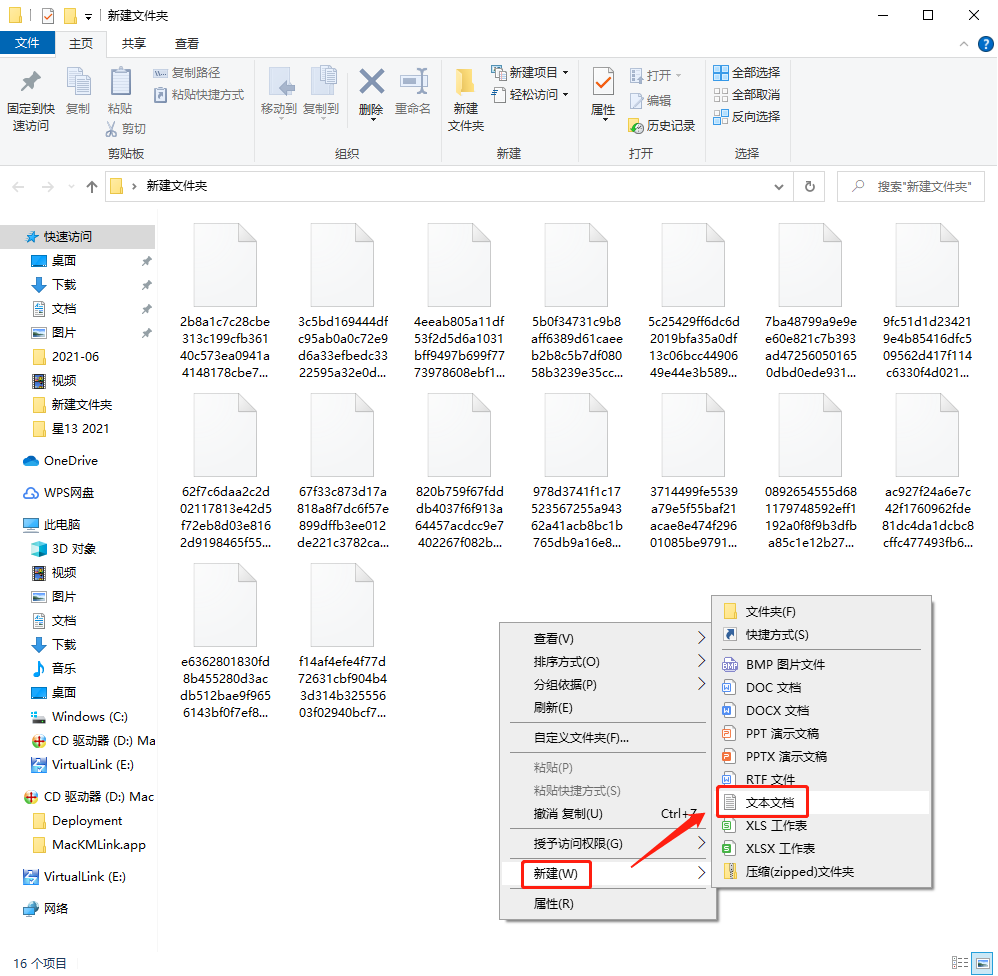The width and height of the screenshot is (998, 976).
Task: Create new XLSX 工作表
Action: pos(822,849)
